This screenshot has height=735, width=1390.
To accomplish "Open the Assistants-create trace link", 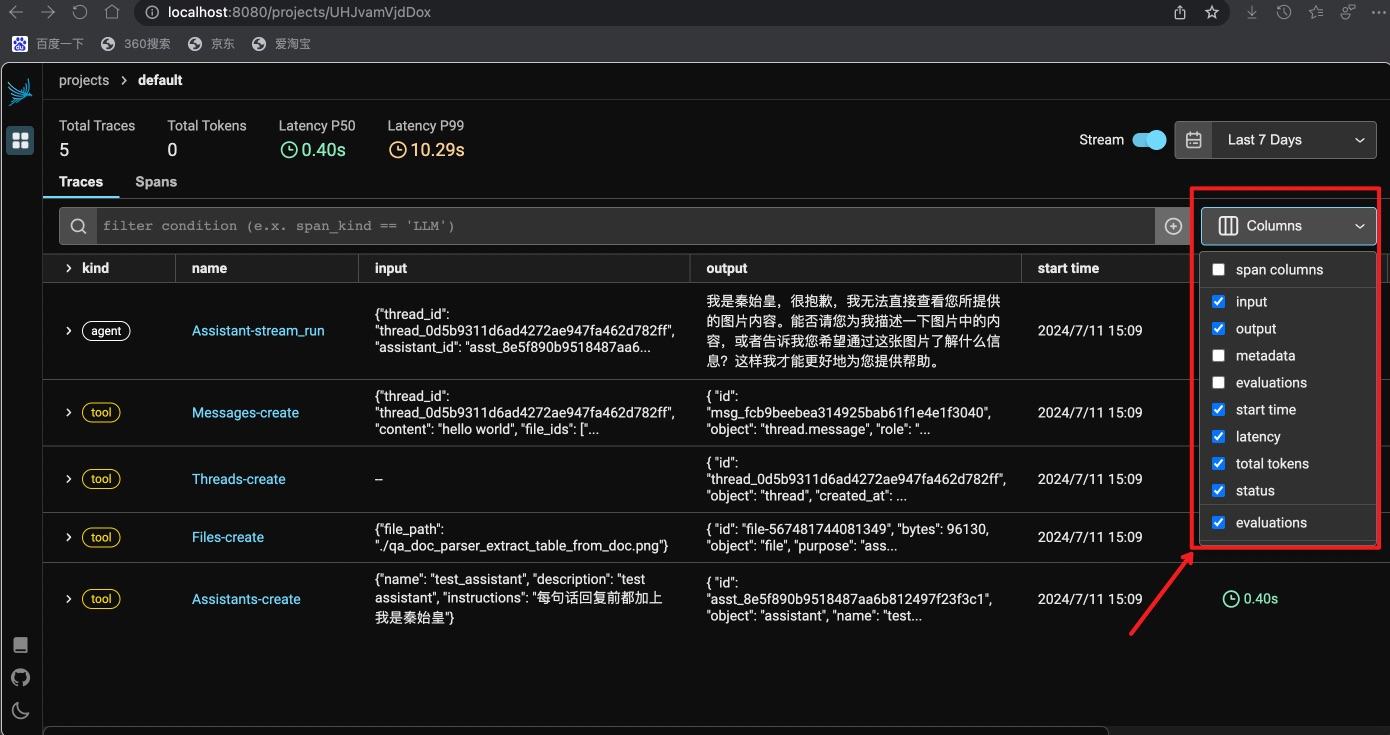I will tap(246, 599).
